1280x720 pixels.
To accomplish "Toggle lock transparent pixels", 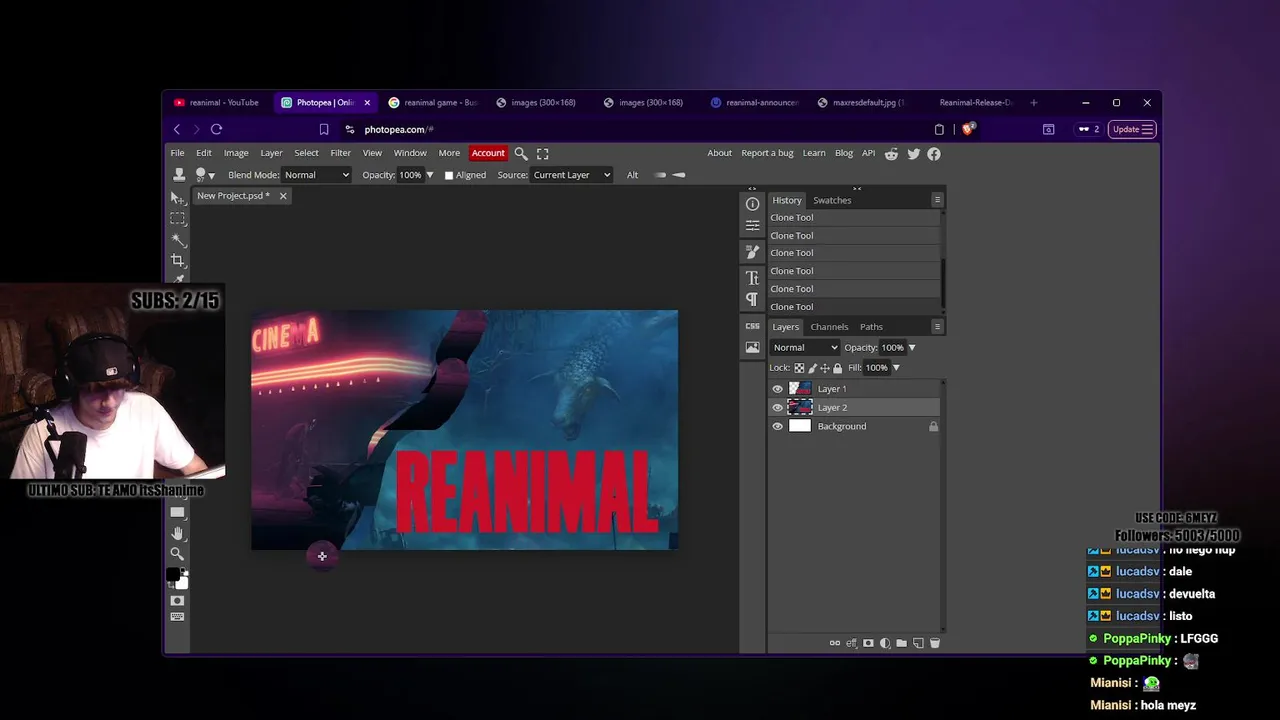I will [799, 368].
